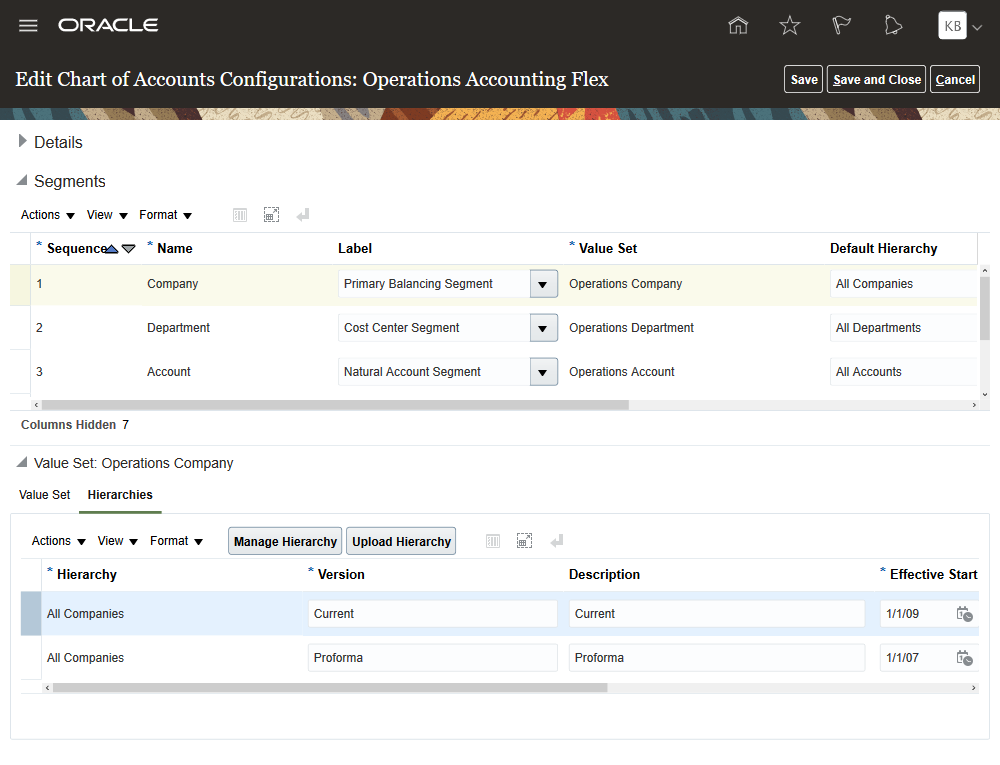Open date picker for 1/1/09 start date
Viewport: 1000px width, 765px height.
[964, 614]
